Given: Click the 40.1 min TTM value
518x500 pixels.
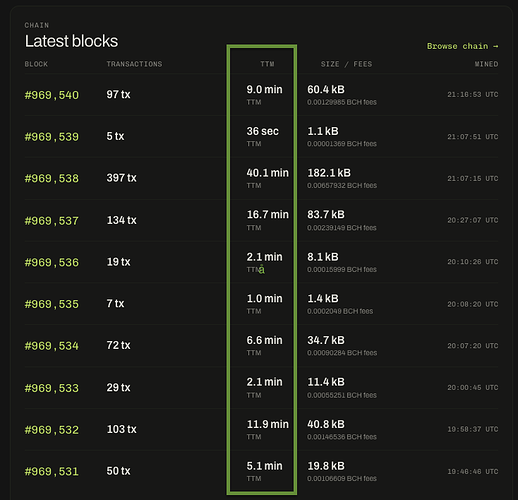Looking at the screenshot, I should 268,173.
